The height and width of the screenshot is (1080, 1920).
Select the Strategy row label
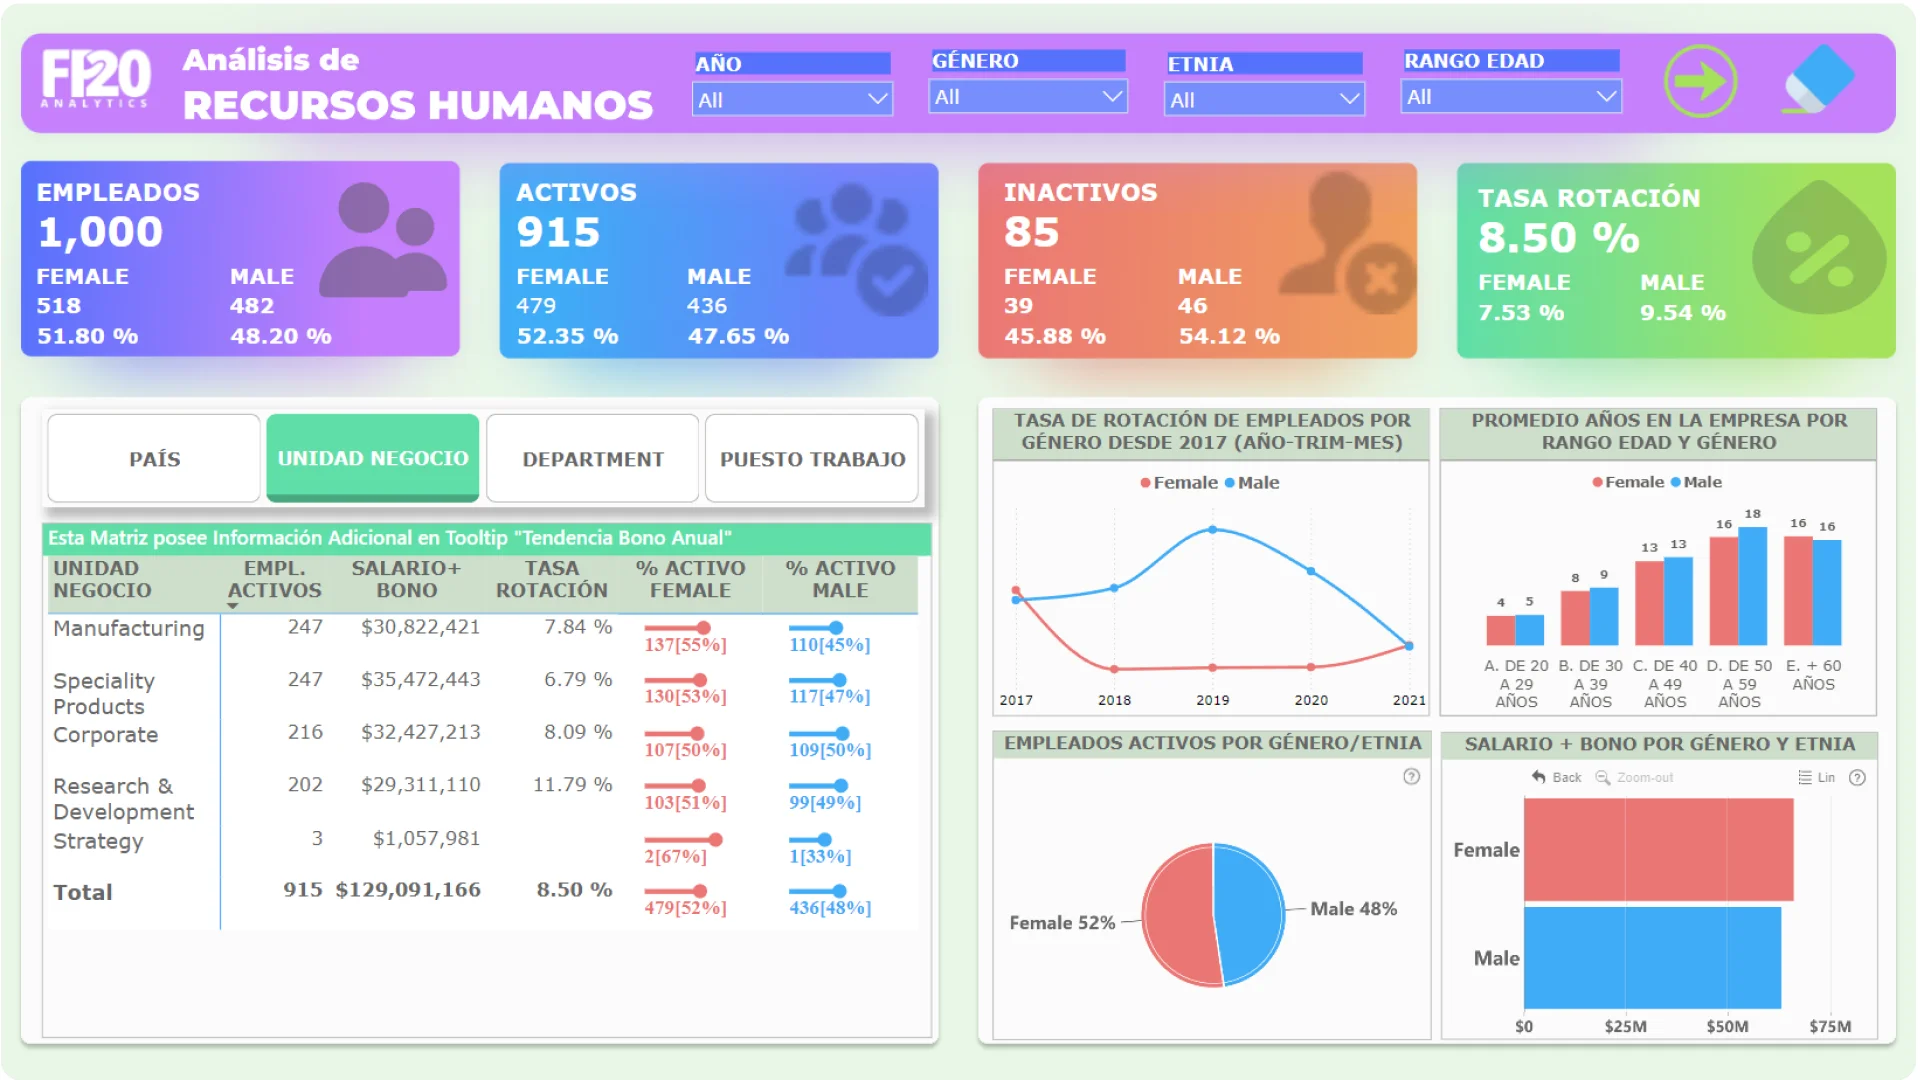click(98, 842)
